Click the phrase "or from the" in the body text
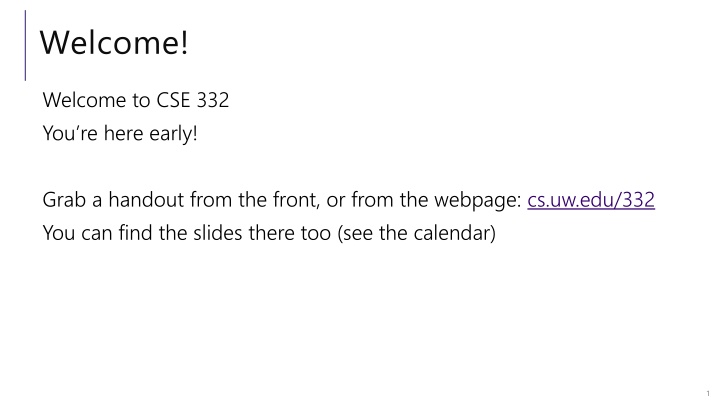 point(377,200)
